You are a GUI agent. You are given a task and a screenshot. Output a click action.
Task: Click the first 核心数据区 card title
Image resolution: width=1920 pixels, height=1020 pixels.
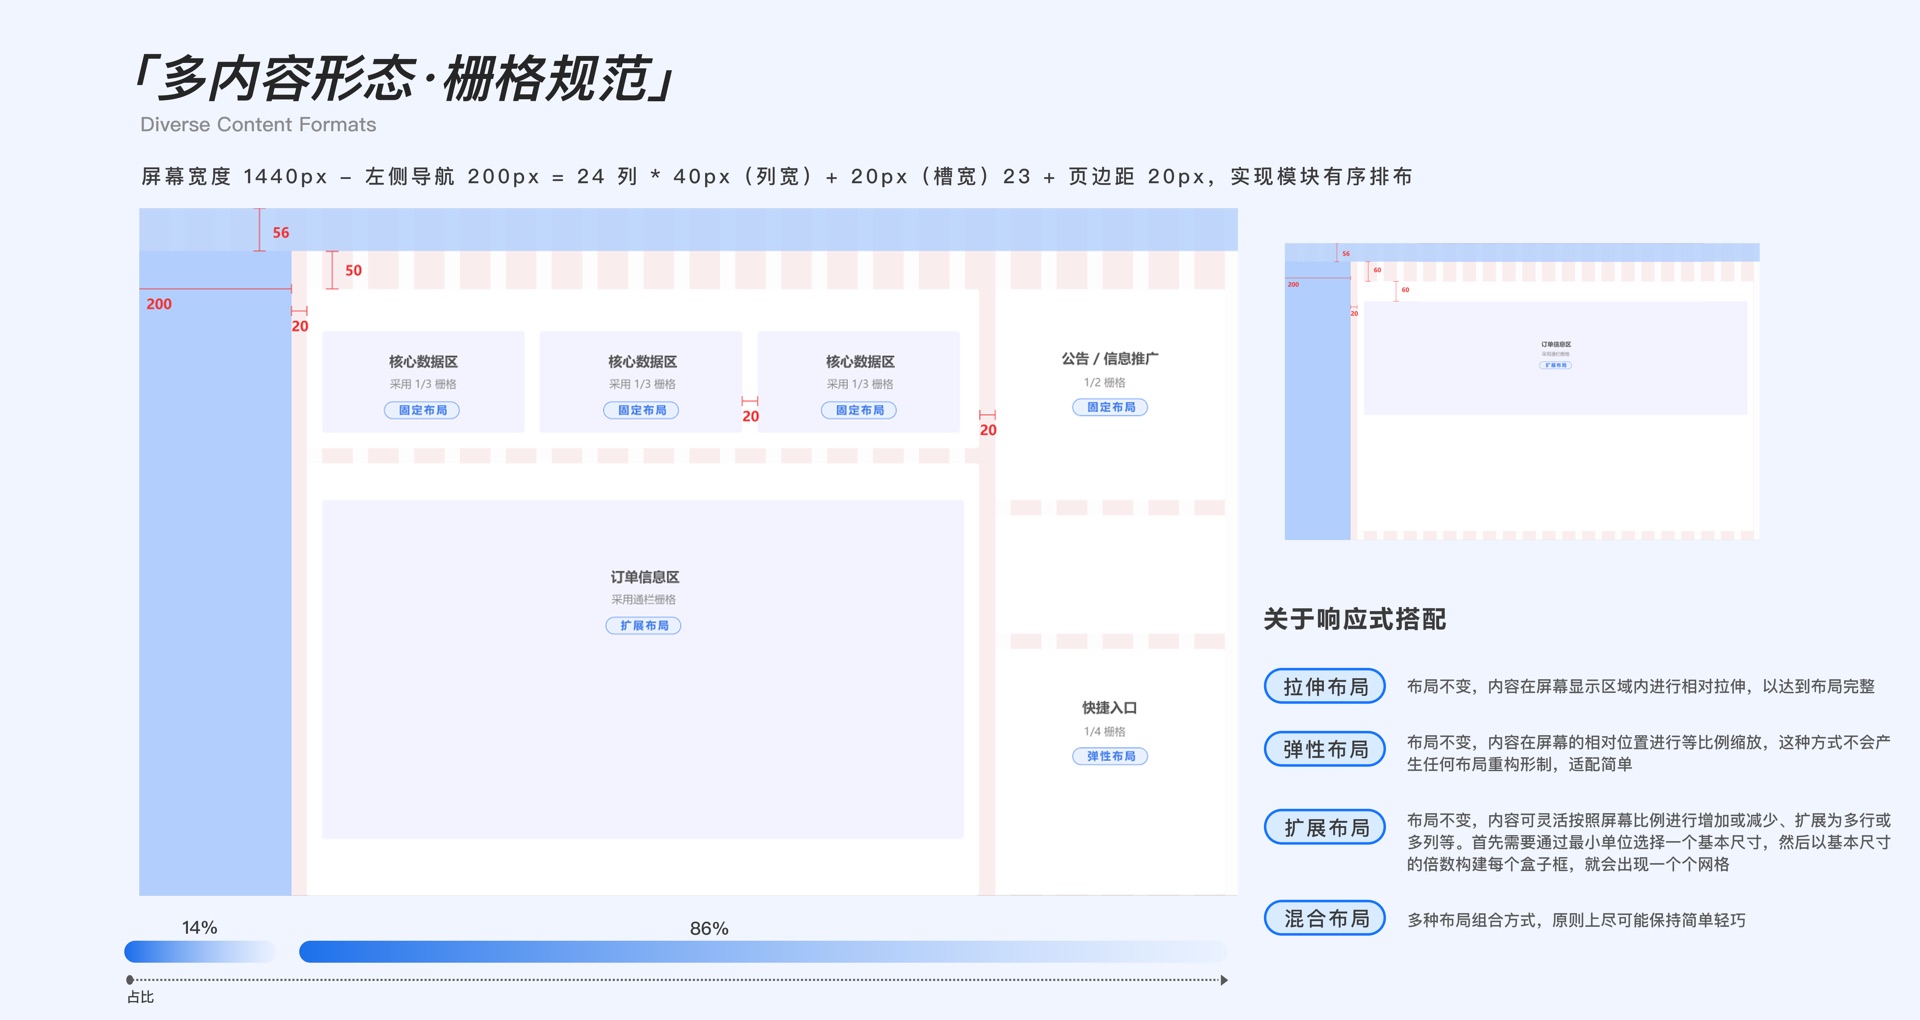[x=423, y=361]
